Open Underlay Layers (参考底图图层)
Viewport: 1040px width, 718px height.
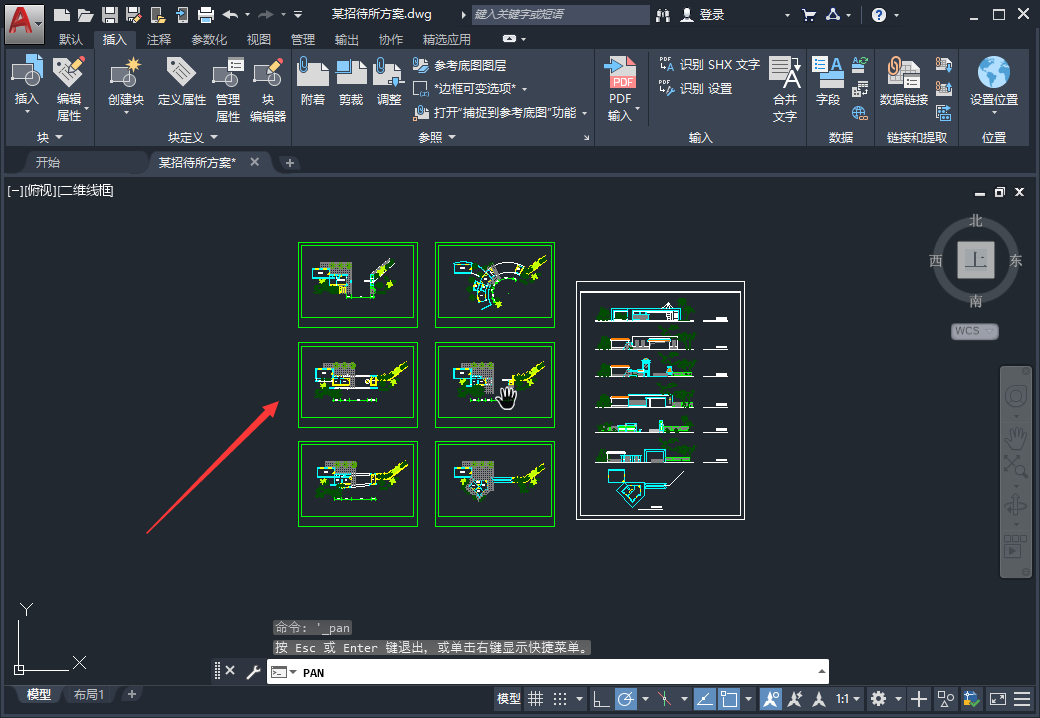(x=460, y=65)
